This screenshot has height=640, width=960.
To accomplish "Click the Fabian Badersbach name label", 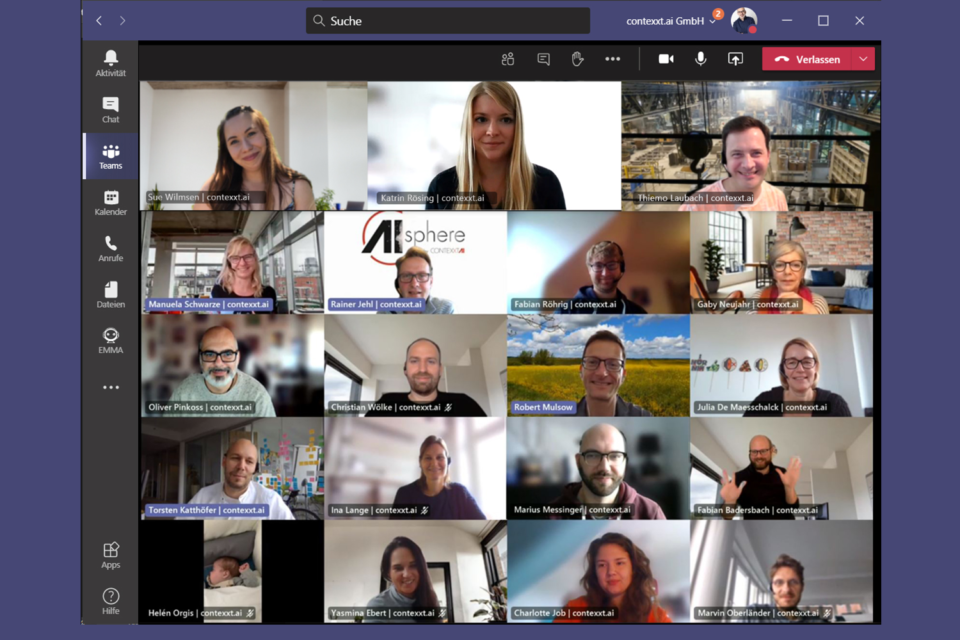I will coord(757,510).
